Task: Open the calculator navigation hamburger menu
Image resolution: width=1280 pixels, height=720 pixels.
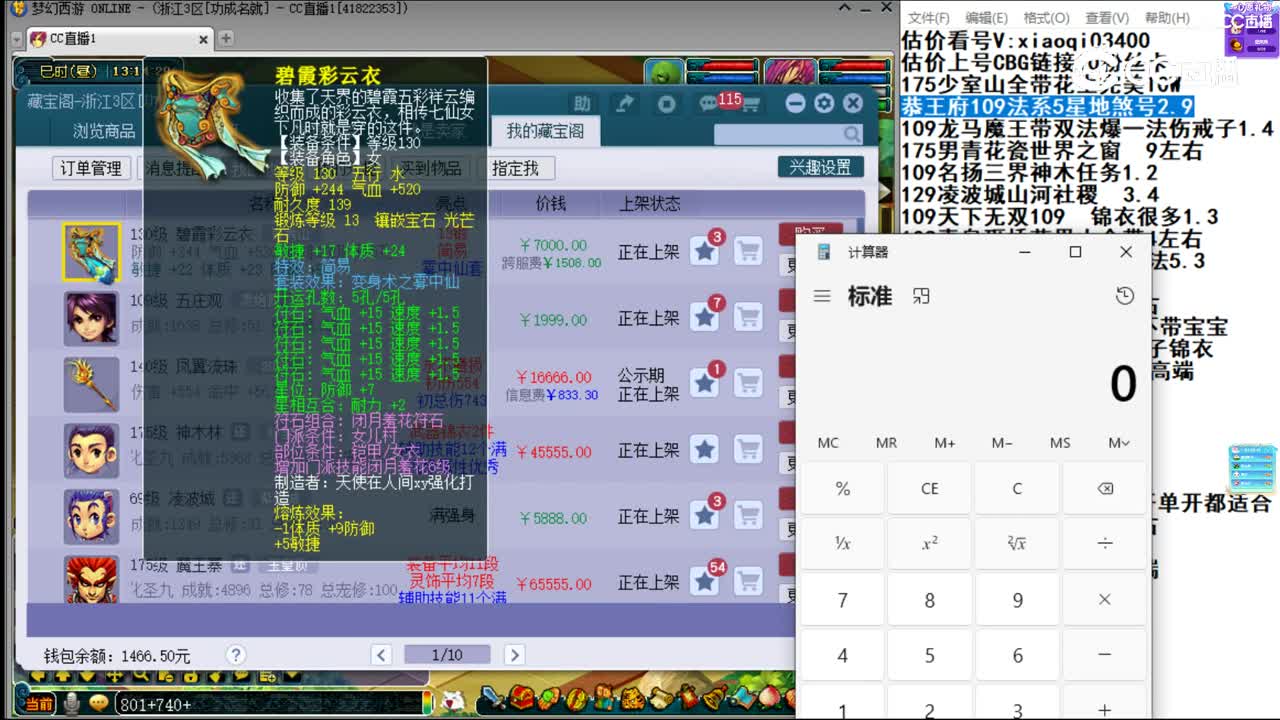Action: [x=822, y=296]
